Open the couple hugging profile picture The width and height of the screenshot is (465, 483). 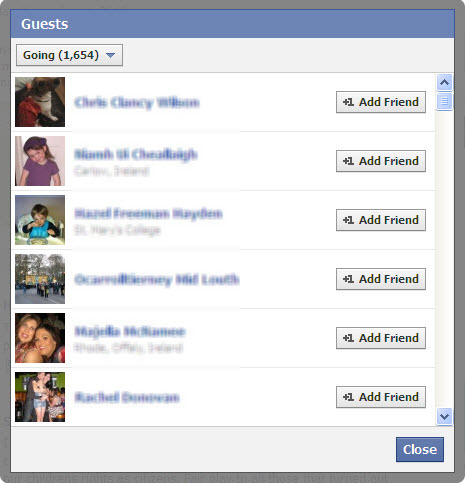[x=40, y=397]
